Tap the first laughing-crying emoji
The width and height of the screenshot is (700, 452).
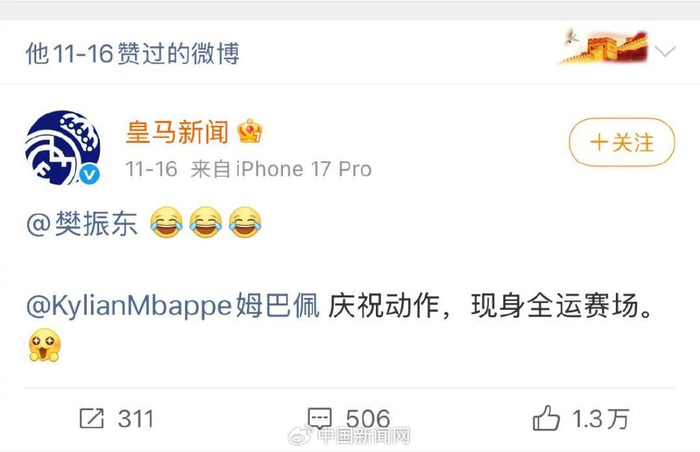coord(166,222)
